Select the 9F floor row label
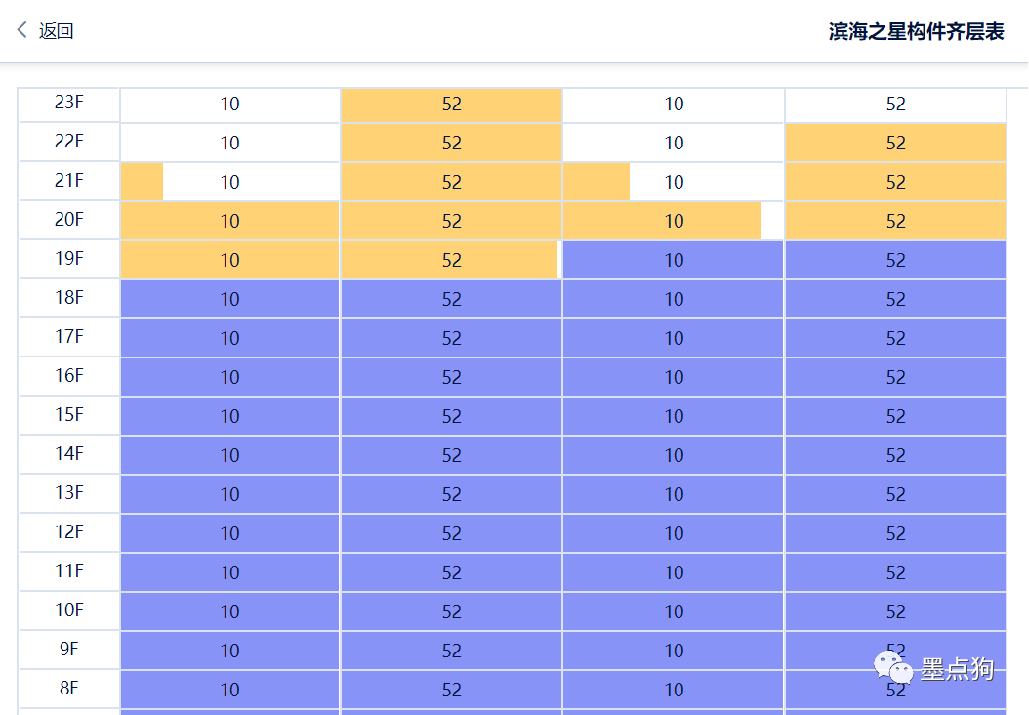1029x715 pixels. pyautogui.click(x=69, y=649)
